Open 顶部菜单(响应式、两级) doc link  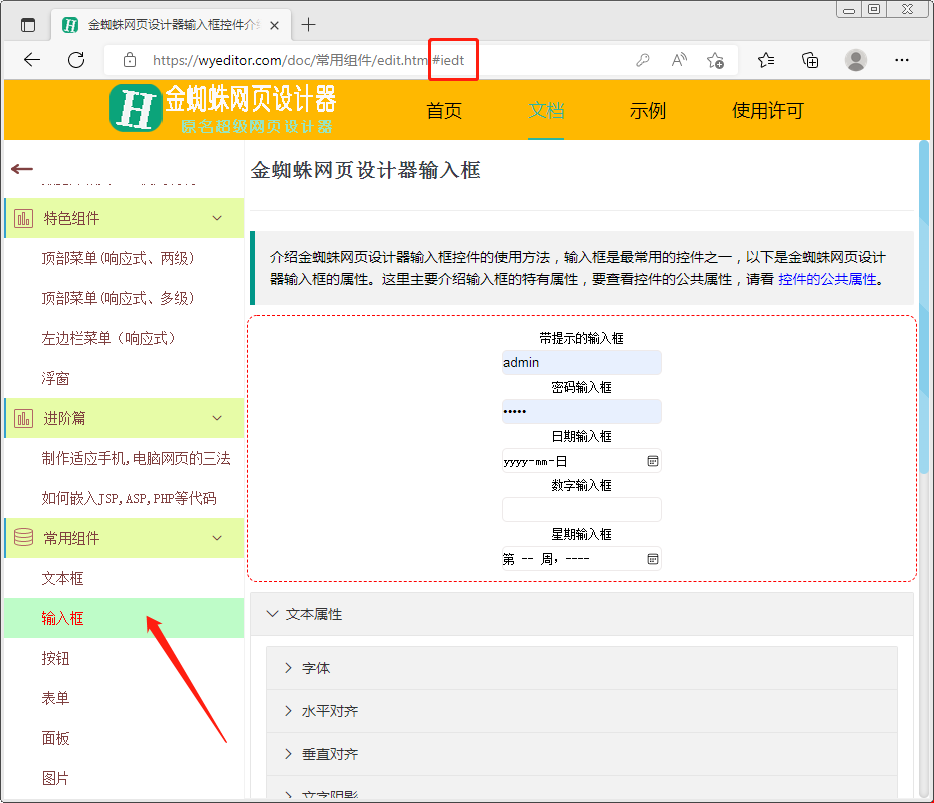[118, 258]
